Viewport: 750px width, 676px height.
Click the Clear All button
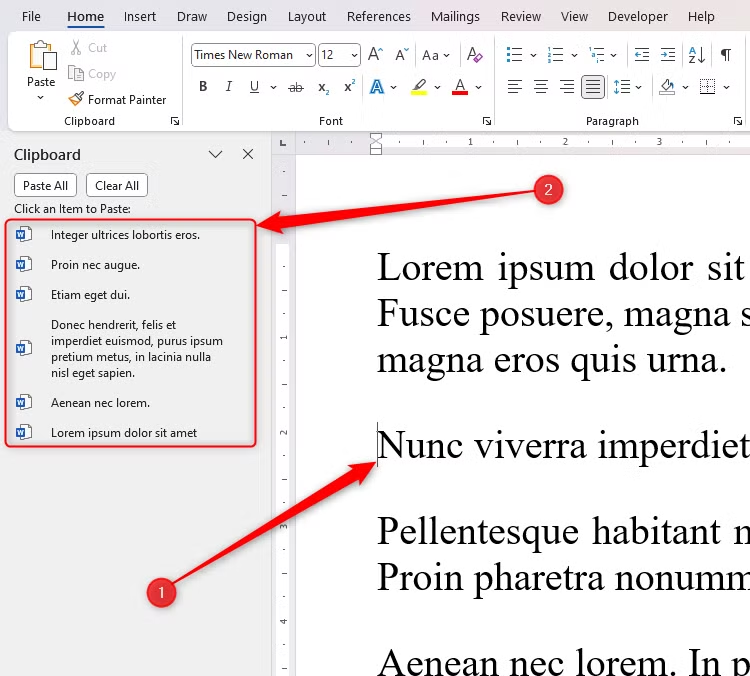(x=117, y=185)
